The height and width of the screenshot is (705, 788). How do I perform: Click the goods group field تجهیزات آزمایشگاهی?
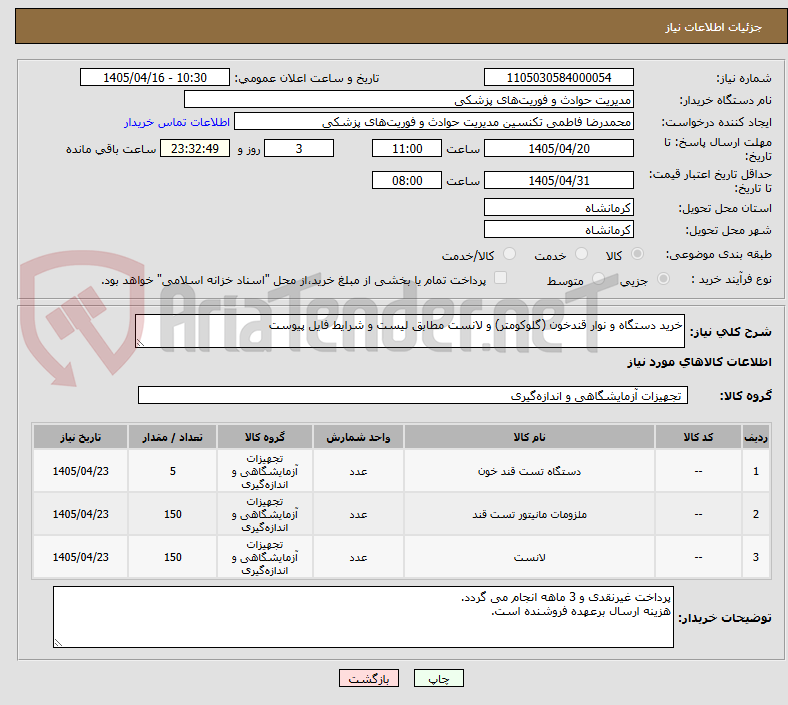(413, 395)
